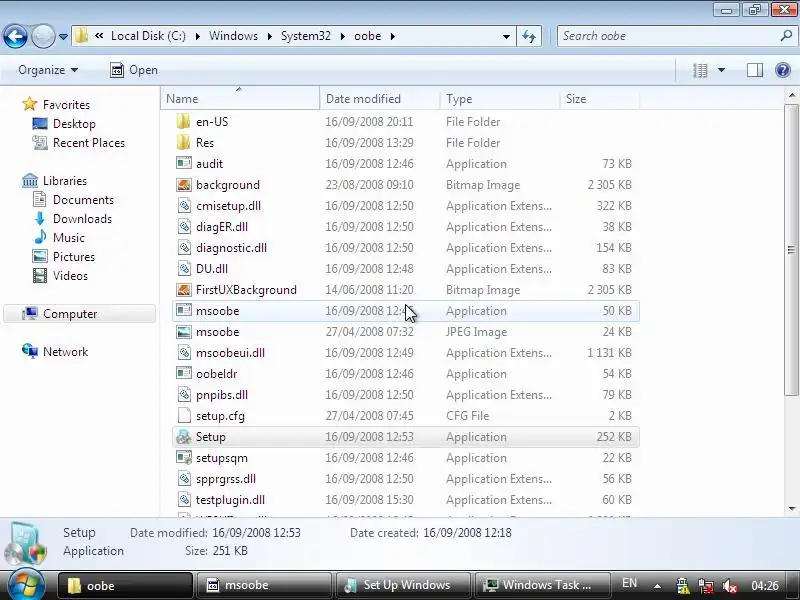Select the en-US folder icon
This screenshot has height=600, width=800.
point(184,121)
